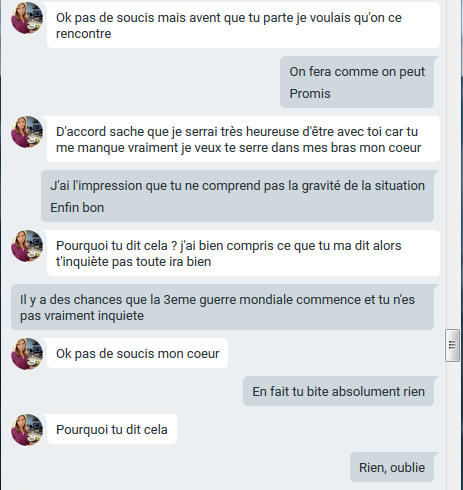Select the 'je veux te serre dans mes bras' message
Screen dimensions: 463x490
click(x=243, y=139)
